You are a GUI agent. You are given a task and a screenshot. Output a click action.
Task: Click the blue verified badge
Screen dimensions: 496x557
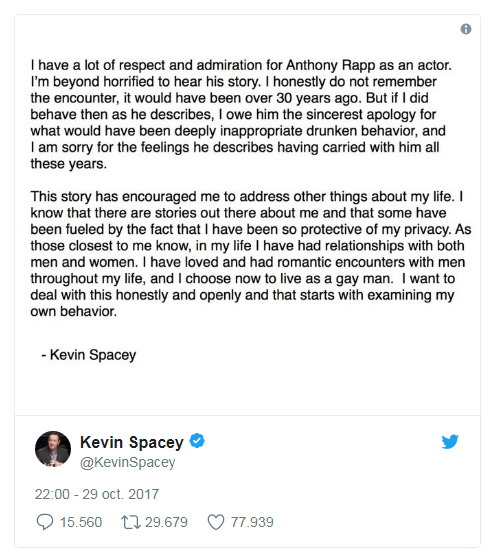(197, 440)
